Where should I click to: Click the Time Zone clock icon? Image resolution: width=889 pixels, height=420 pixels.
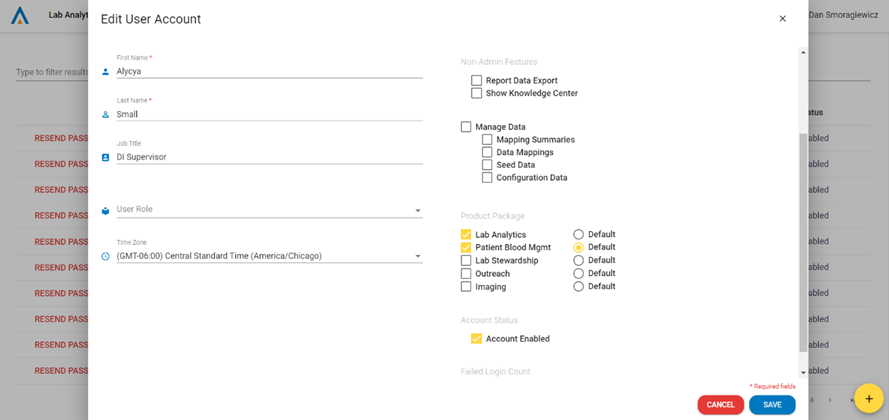pos(106,256)
